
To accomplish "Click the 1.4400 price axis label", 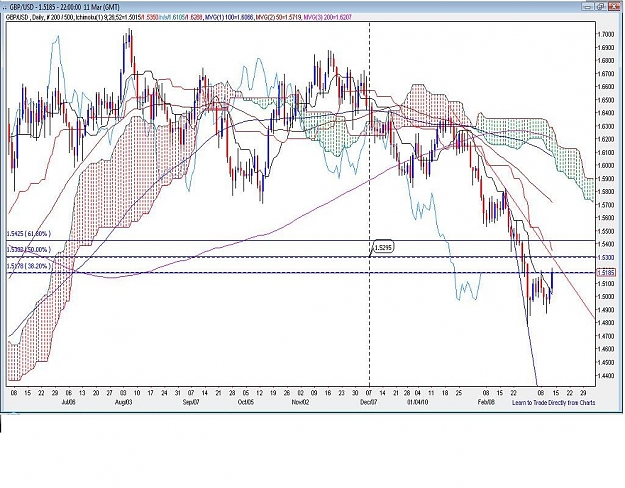I will [606, 376].
